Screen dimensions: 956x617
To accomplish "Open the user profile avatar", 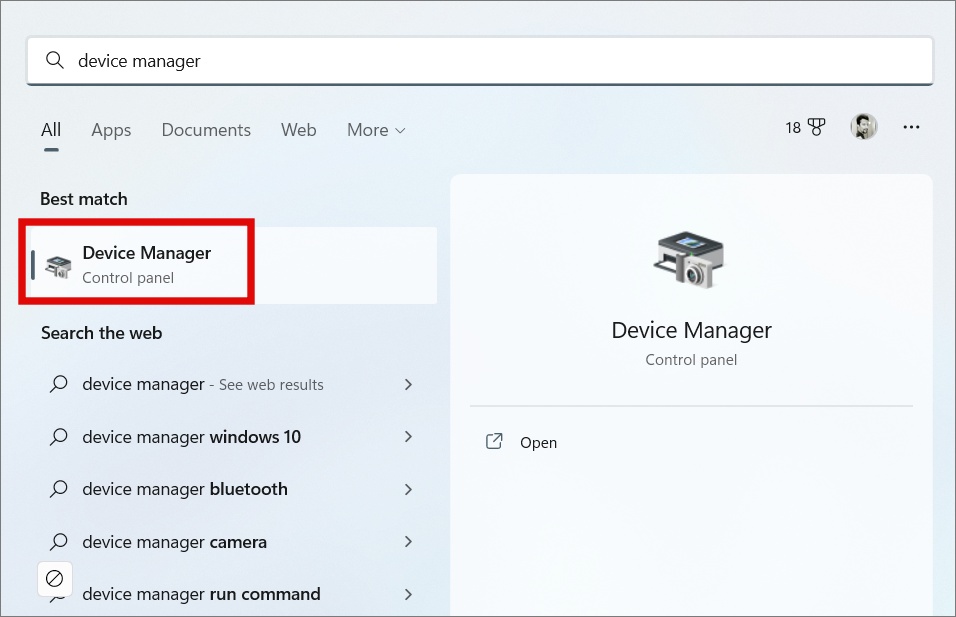I will 864,127.
